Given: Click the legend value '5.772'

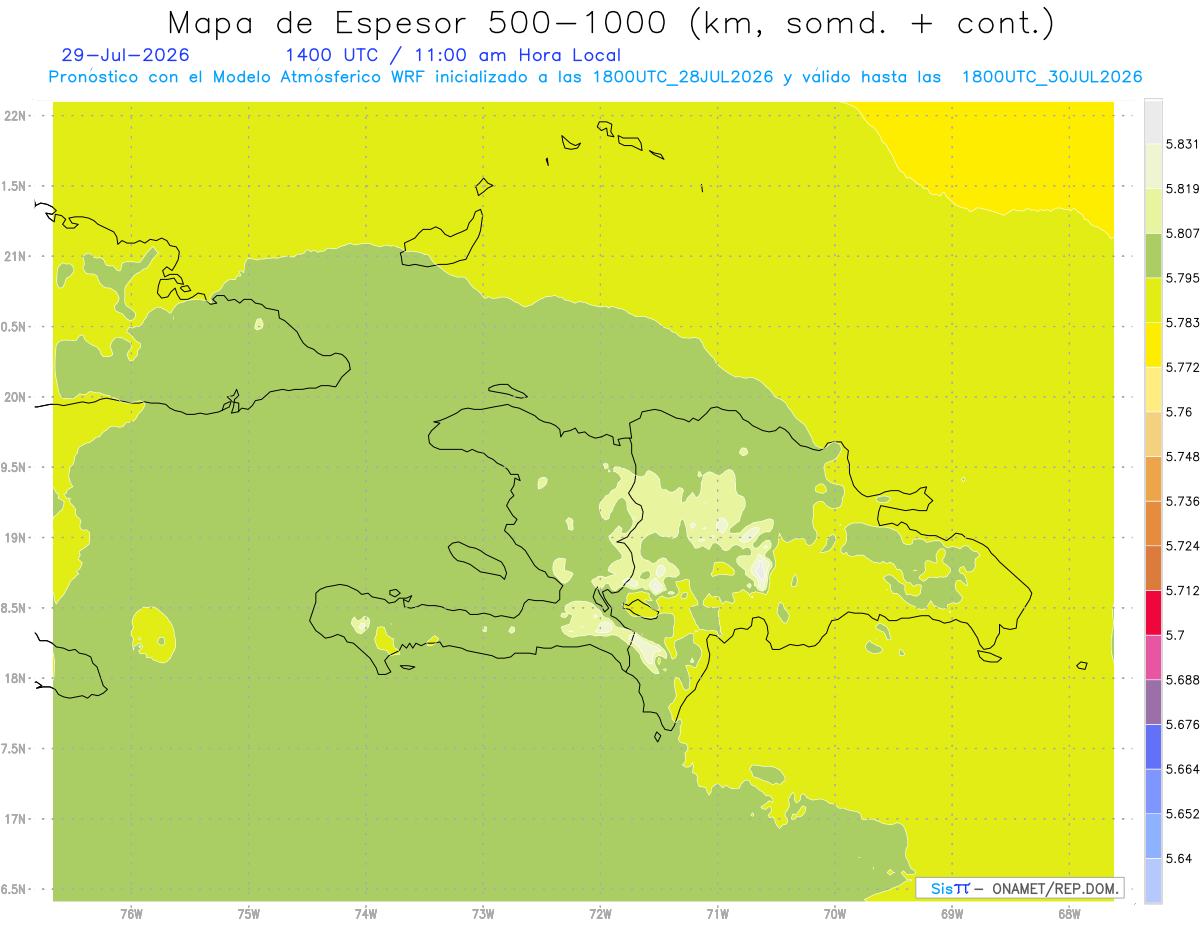Looking at the screenshot, I should [x=1182, y=367].
